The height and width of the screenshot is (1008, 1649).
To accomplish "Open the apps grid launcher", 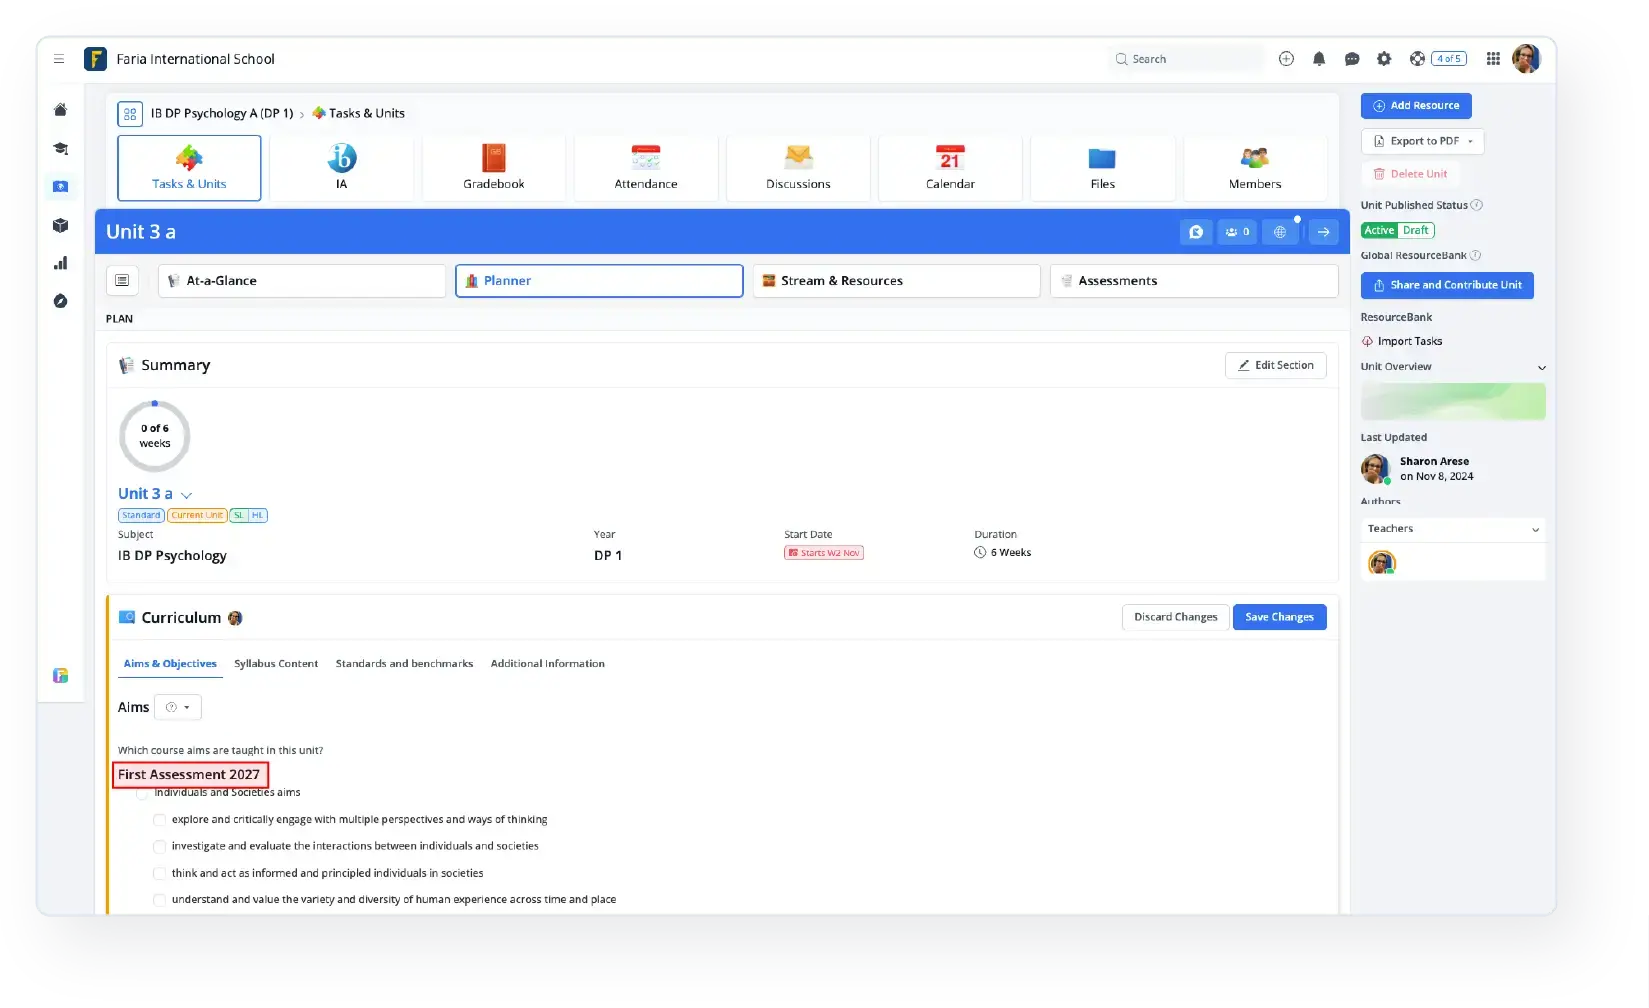I will pos(1493,59).
